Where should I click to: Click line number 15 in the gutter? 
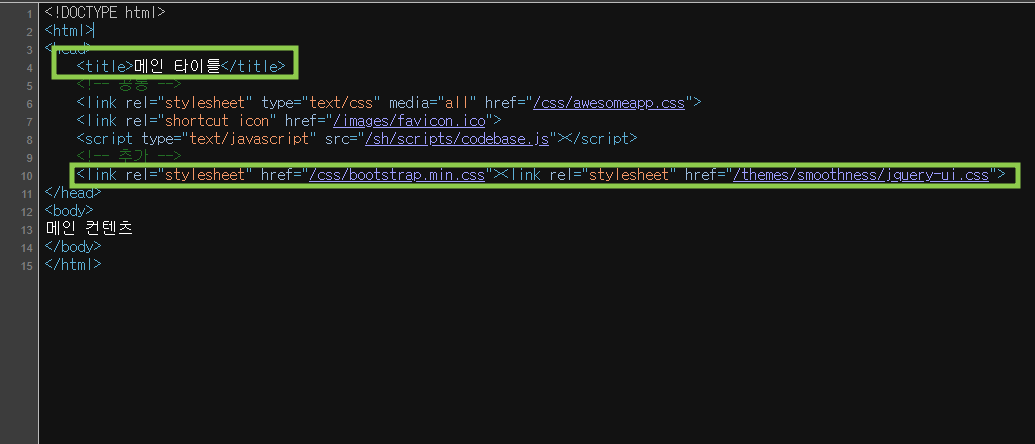(26, 266)
